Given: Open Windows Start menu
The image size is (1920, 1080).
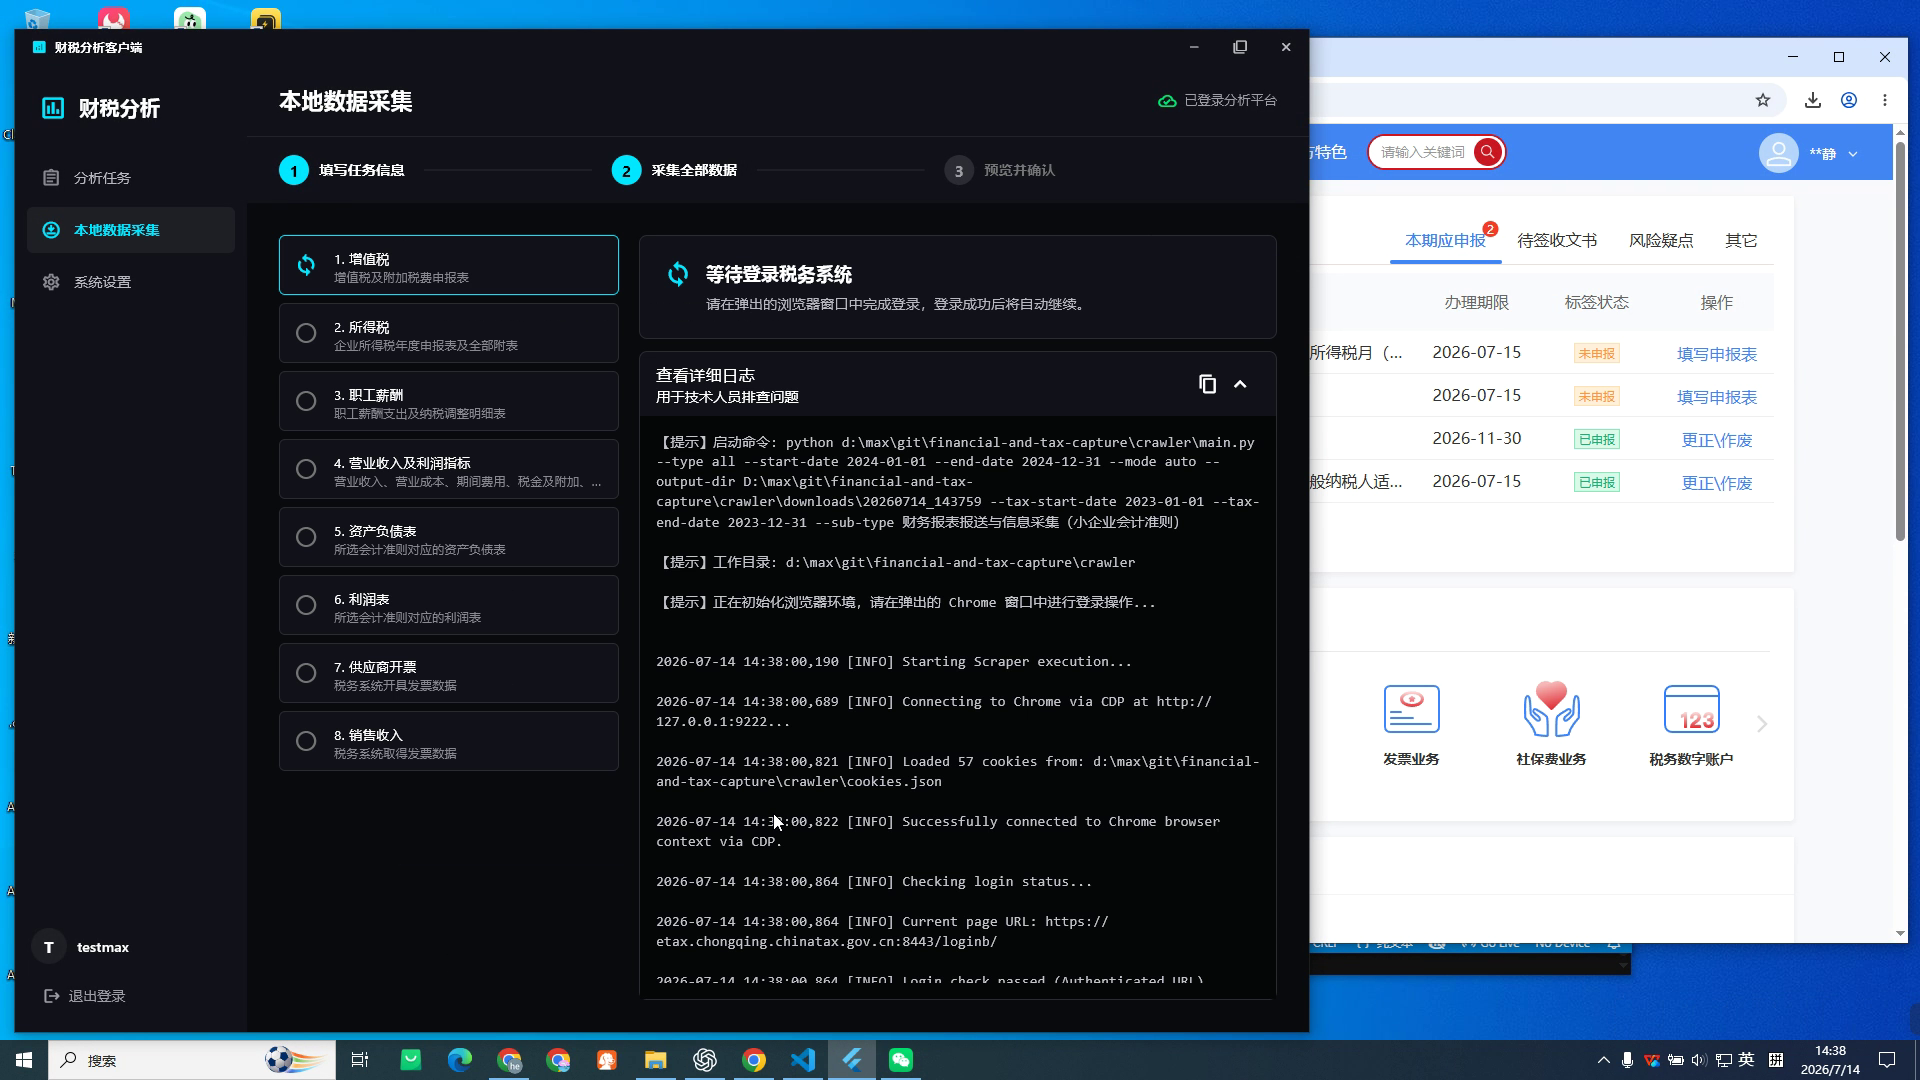Looking at the screenshot, I should tap(24, 1060).
